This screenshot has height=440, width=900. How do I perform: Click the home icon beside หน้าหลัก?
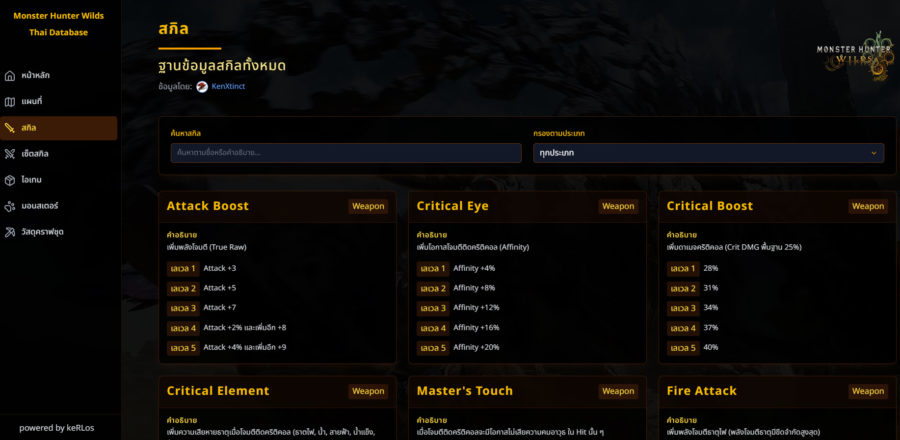point(10,76)
